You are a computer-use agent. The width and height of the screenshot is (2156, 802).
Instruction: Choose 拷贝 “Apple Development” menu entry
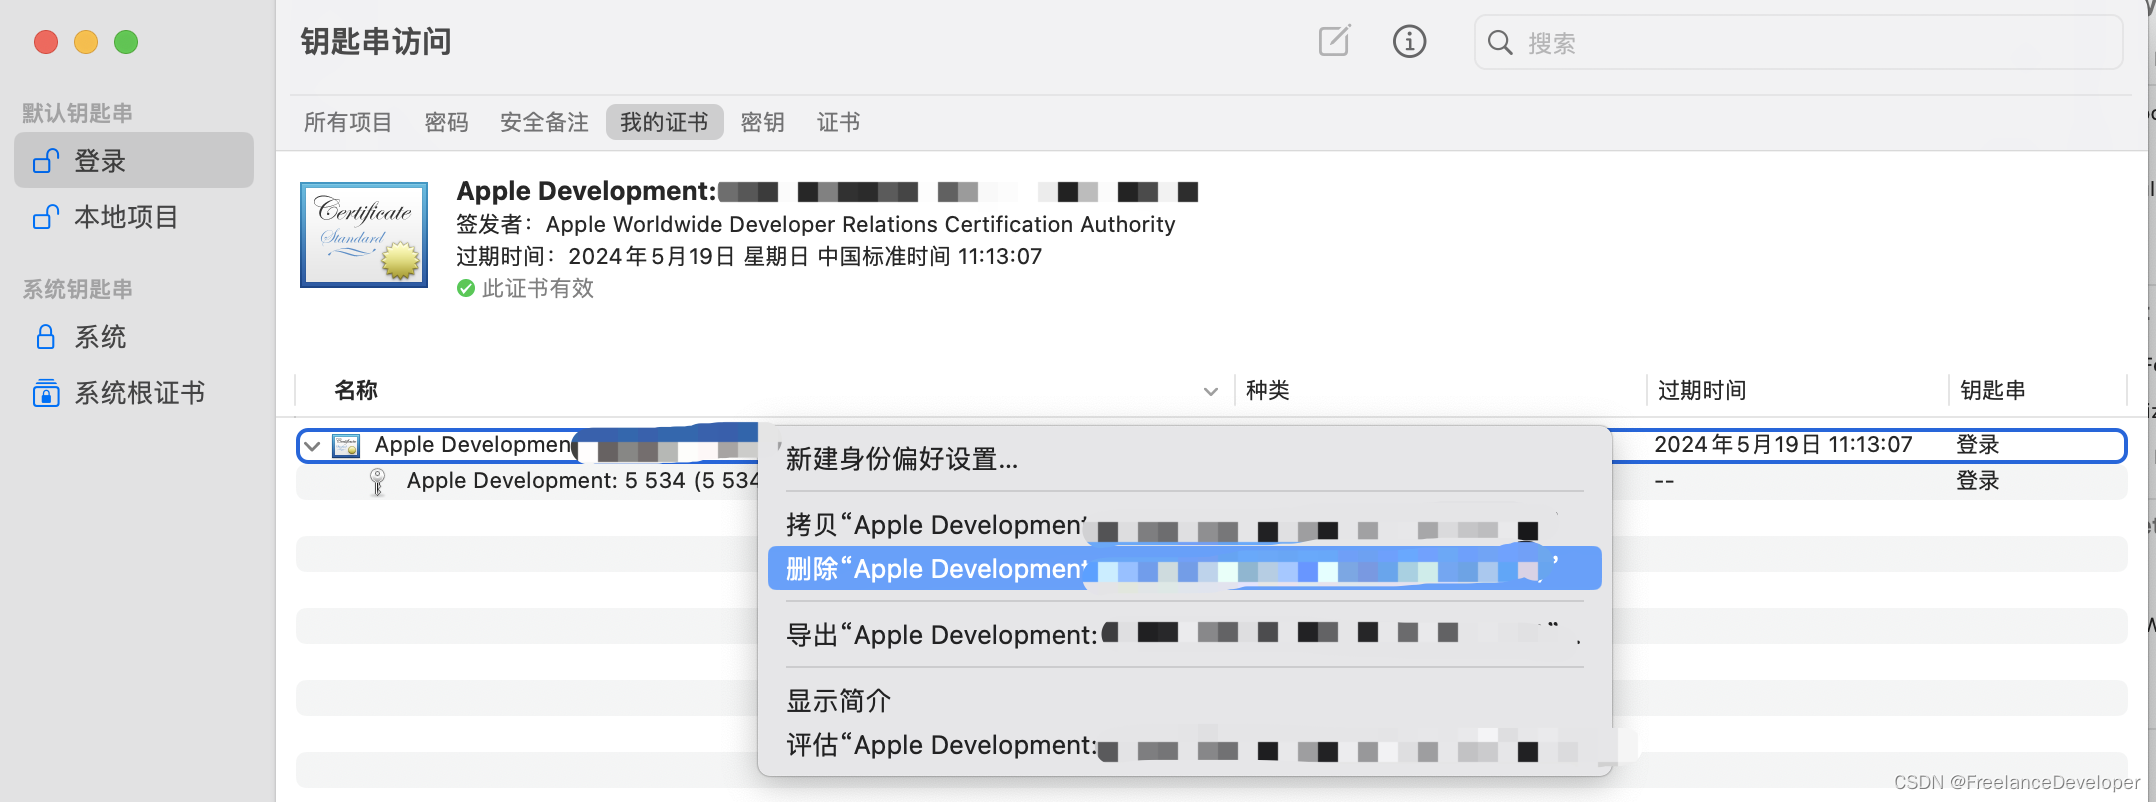[x=1184, y=525]
